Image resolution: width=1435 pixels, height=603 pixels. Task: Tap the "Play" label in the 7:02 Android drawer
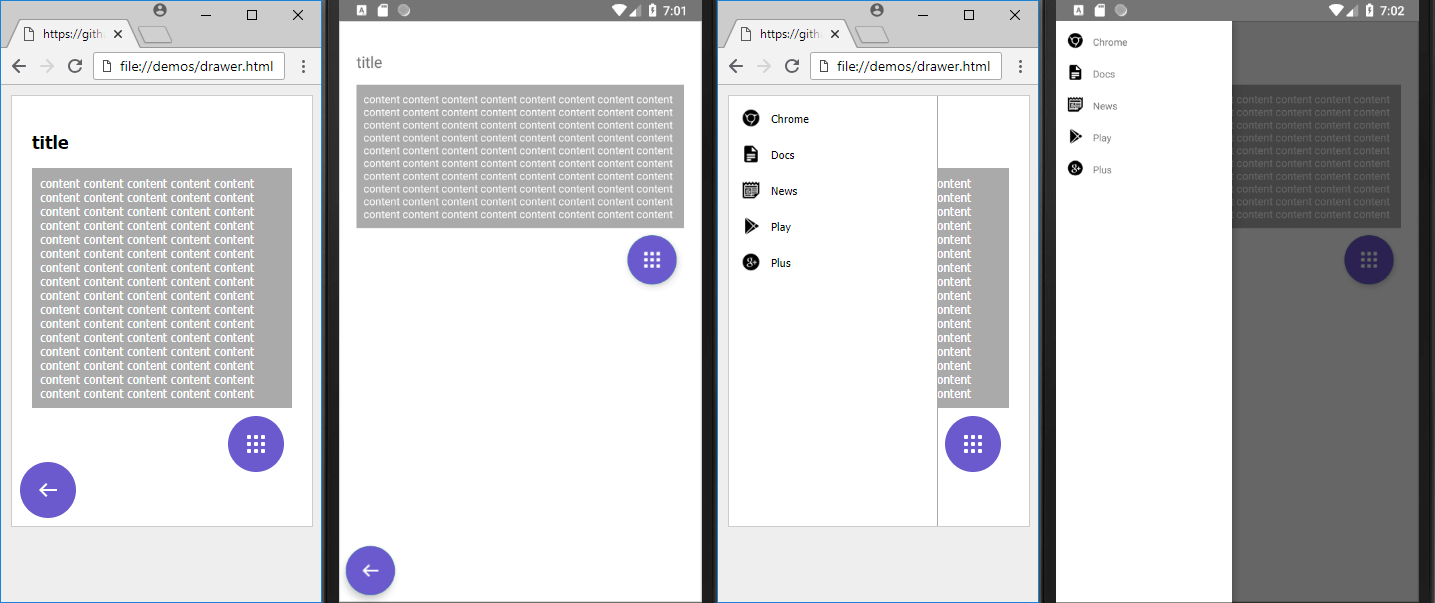(1102, 138)
